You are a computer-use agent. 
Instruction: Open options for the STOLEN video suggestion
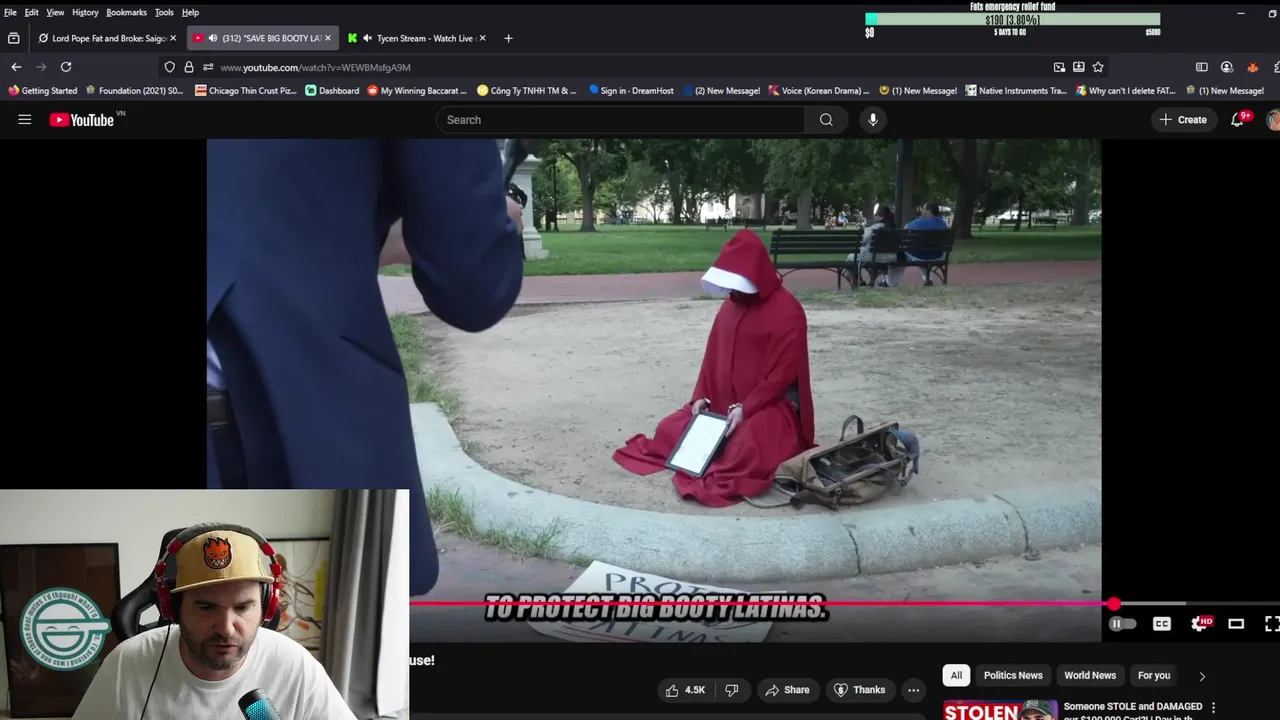point(1214,708)
